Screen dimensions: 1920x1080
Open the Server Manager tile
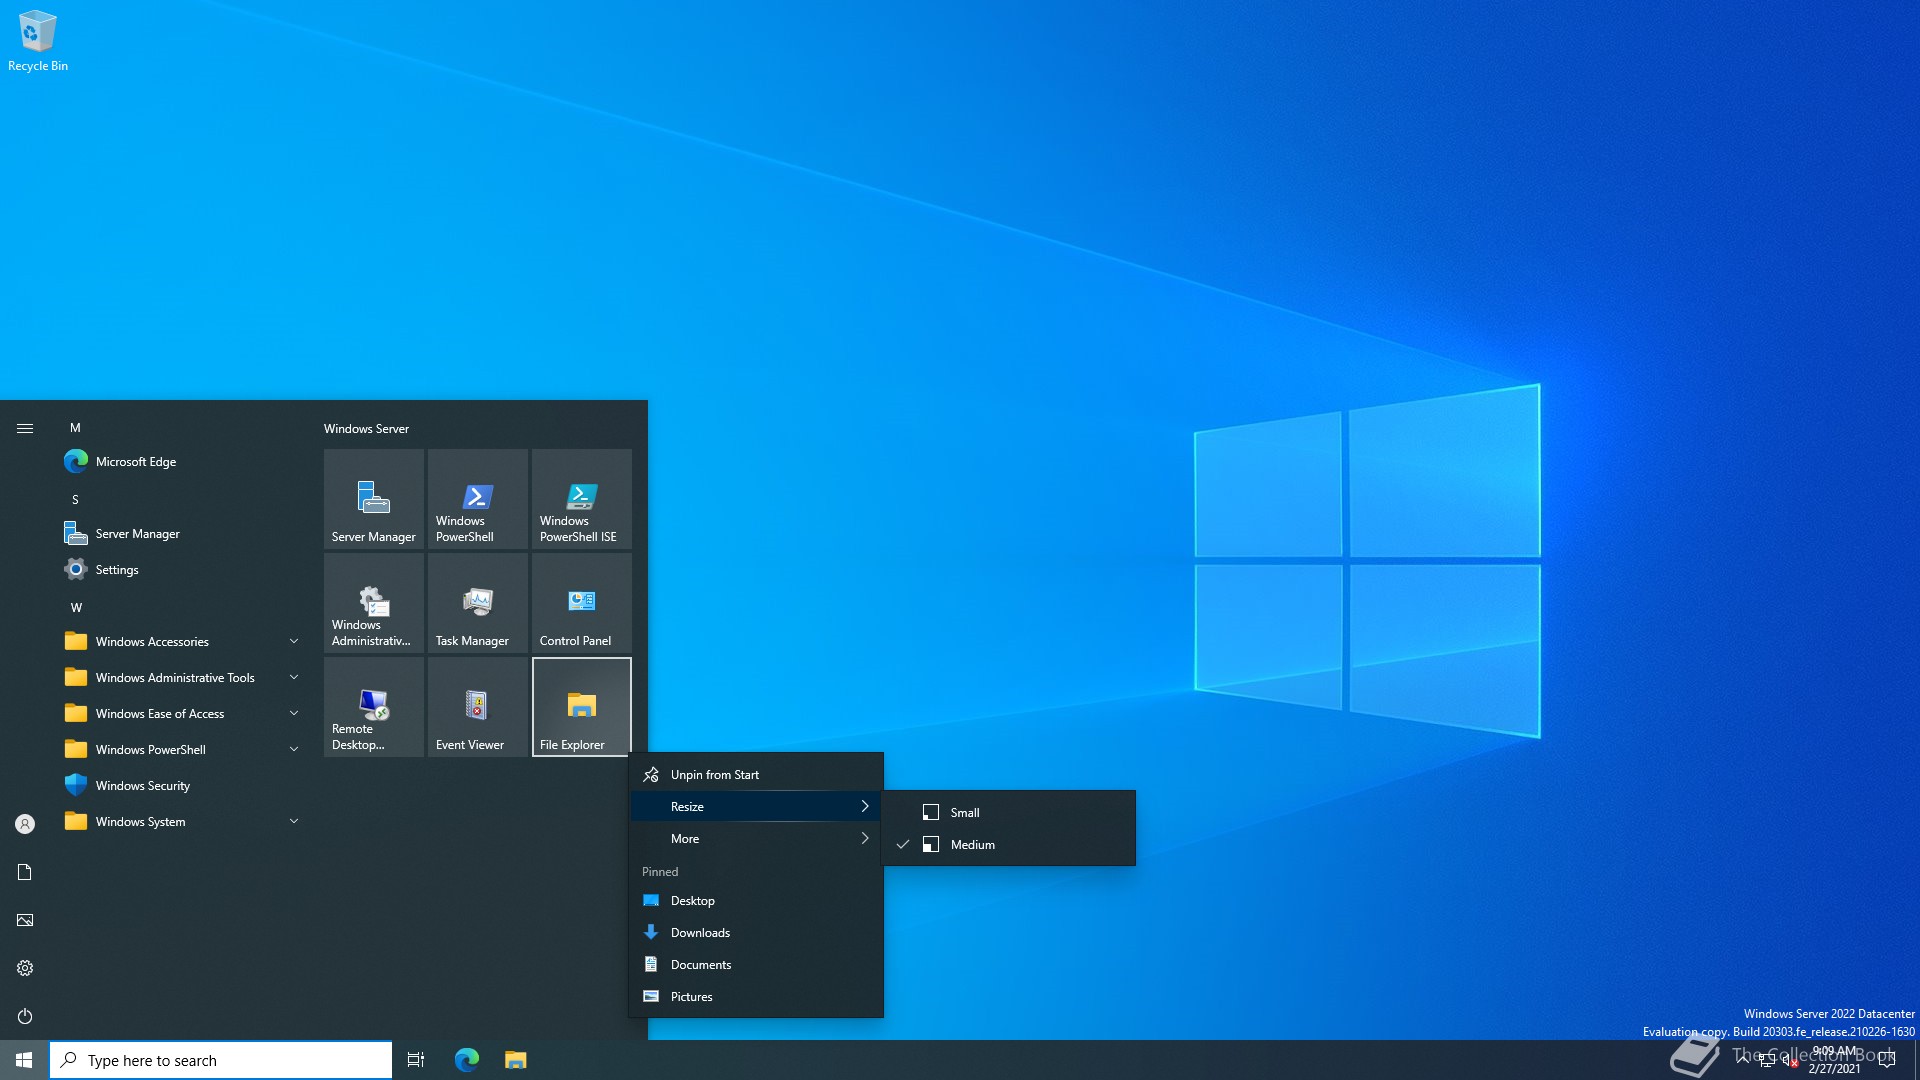coord(373,498)
